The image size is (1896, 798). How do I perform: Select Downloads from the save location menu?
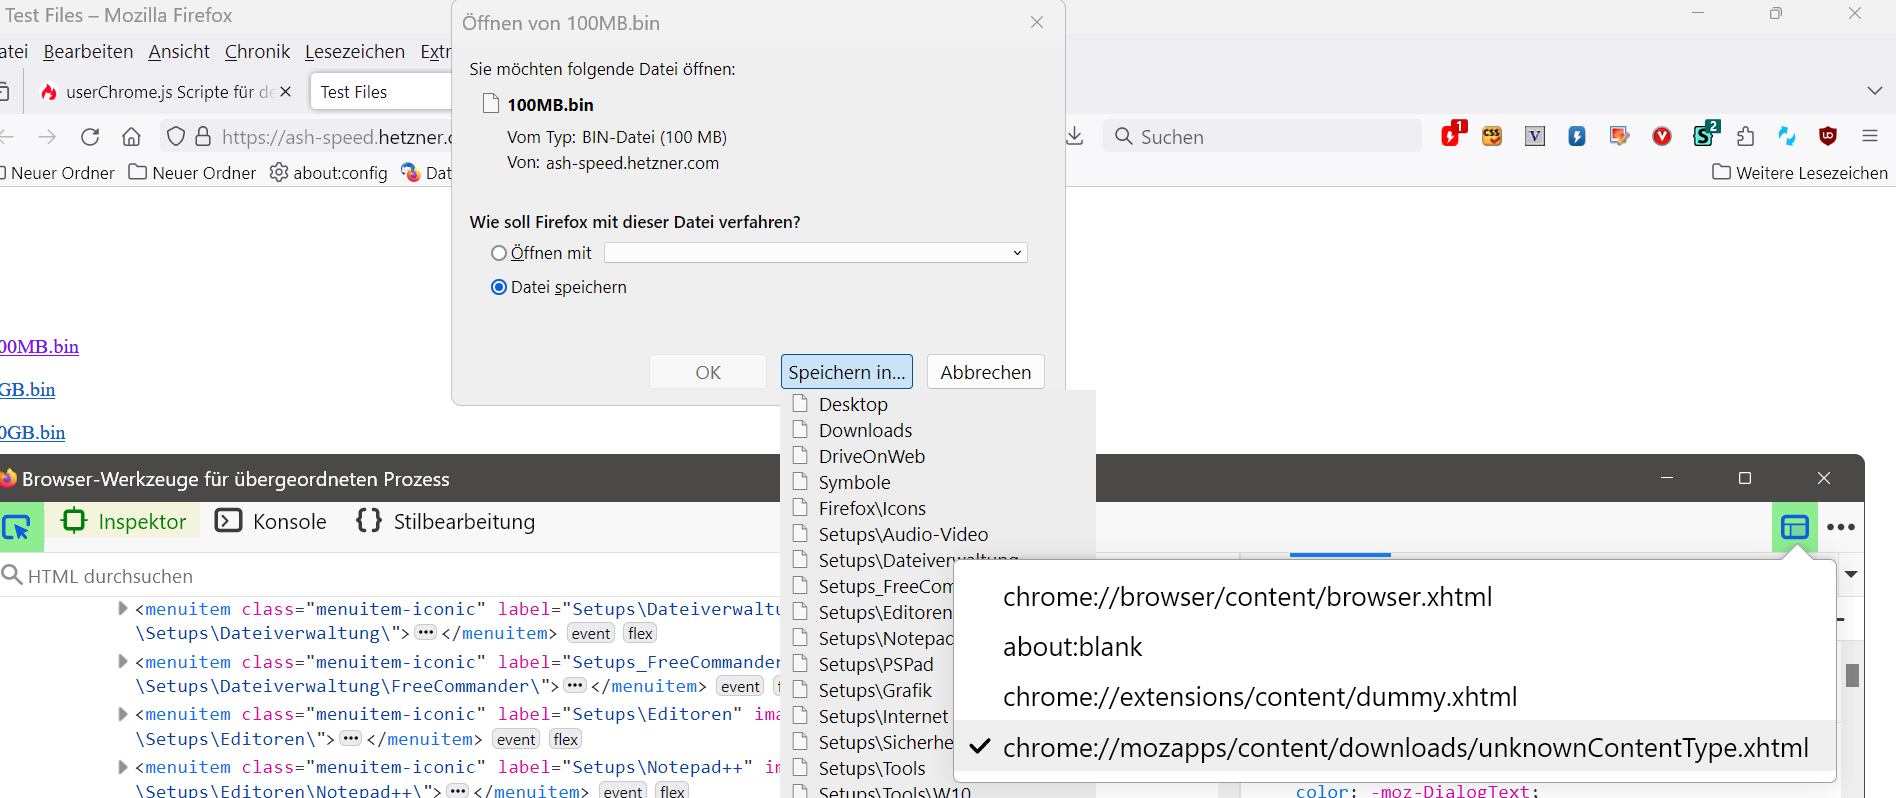click(865, 430)
